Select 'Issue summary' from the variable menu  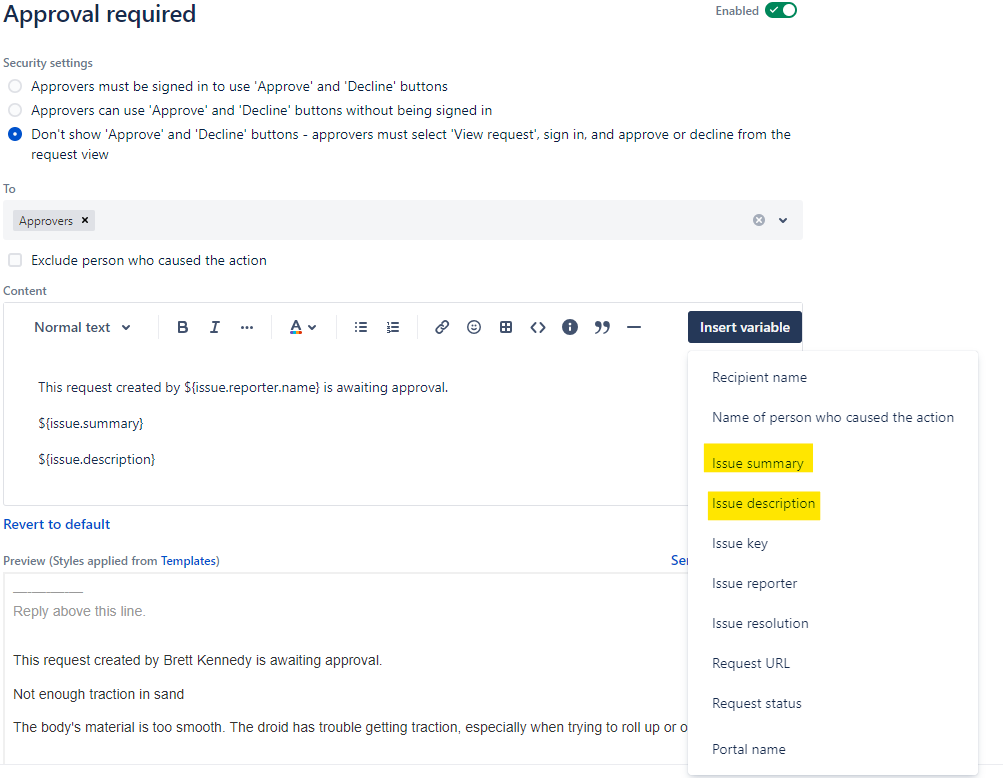[758, 461]
